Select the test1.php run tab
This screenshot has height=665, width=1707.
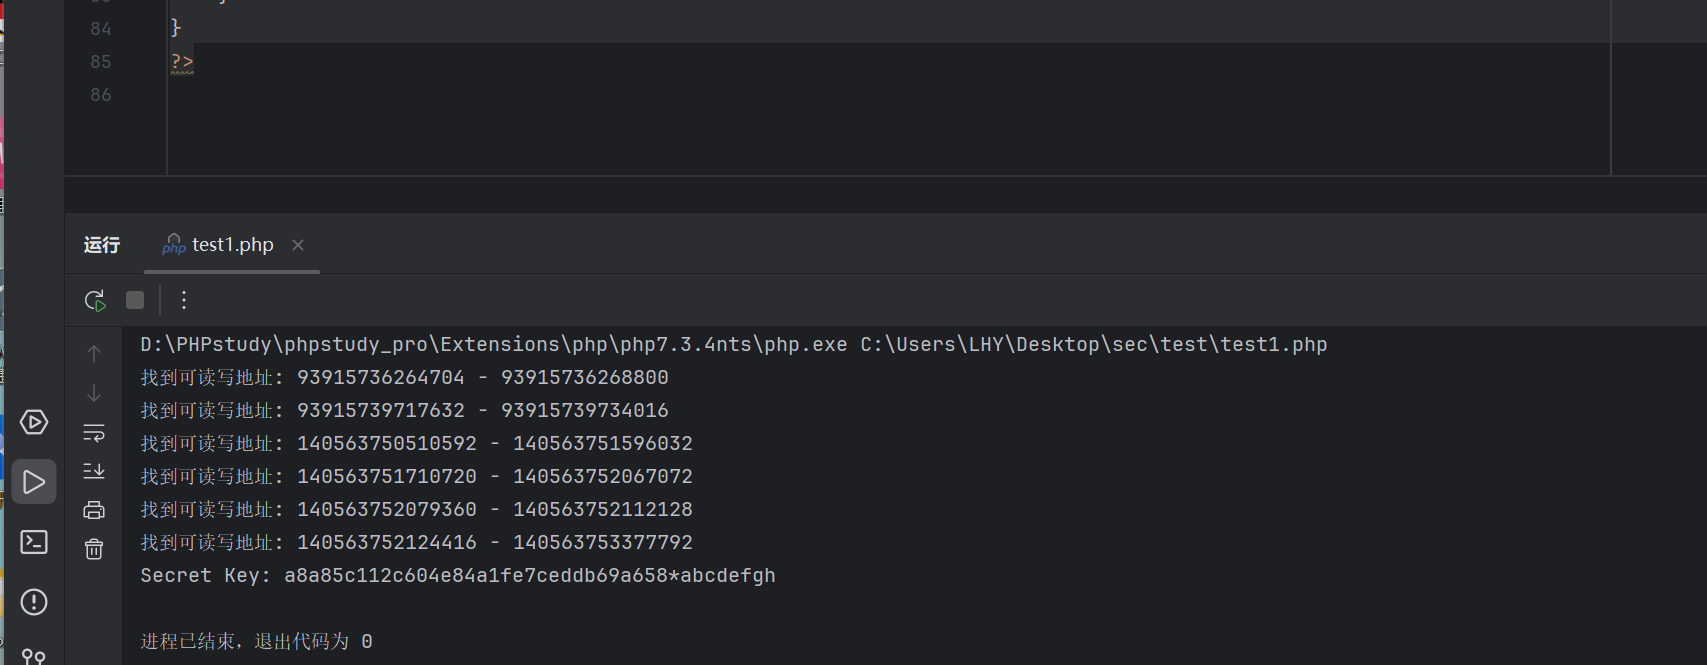(x=232, y=245)
